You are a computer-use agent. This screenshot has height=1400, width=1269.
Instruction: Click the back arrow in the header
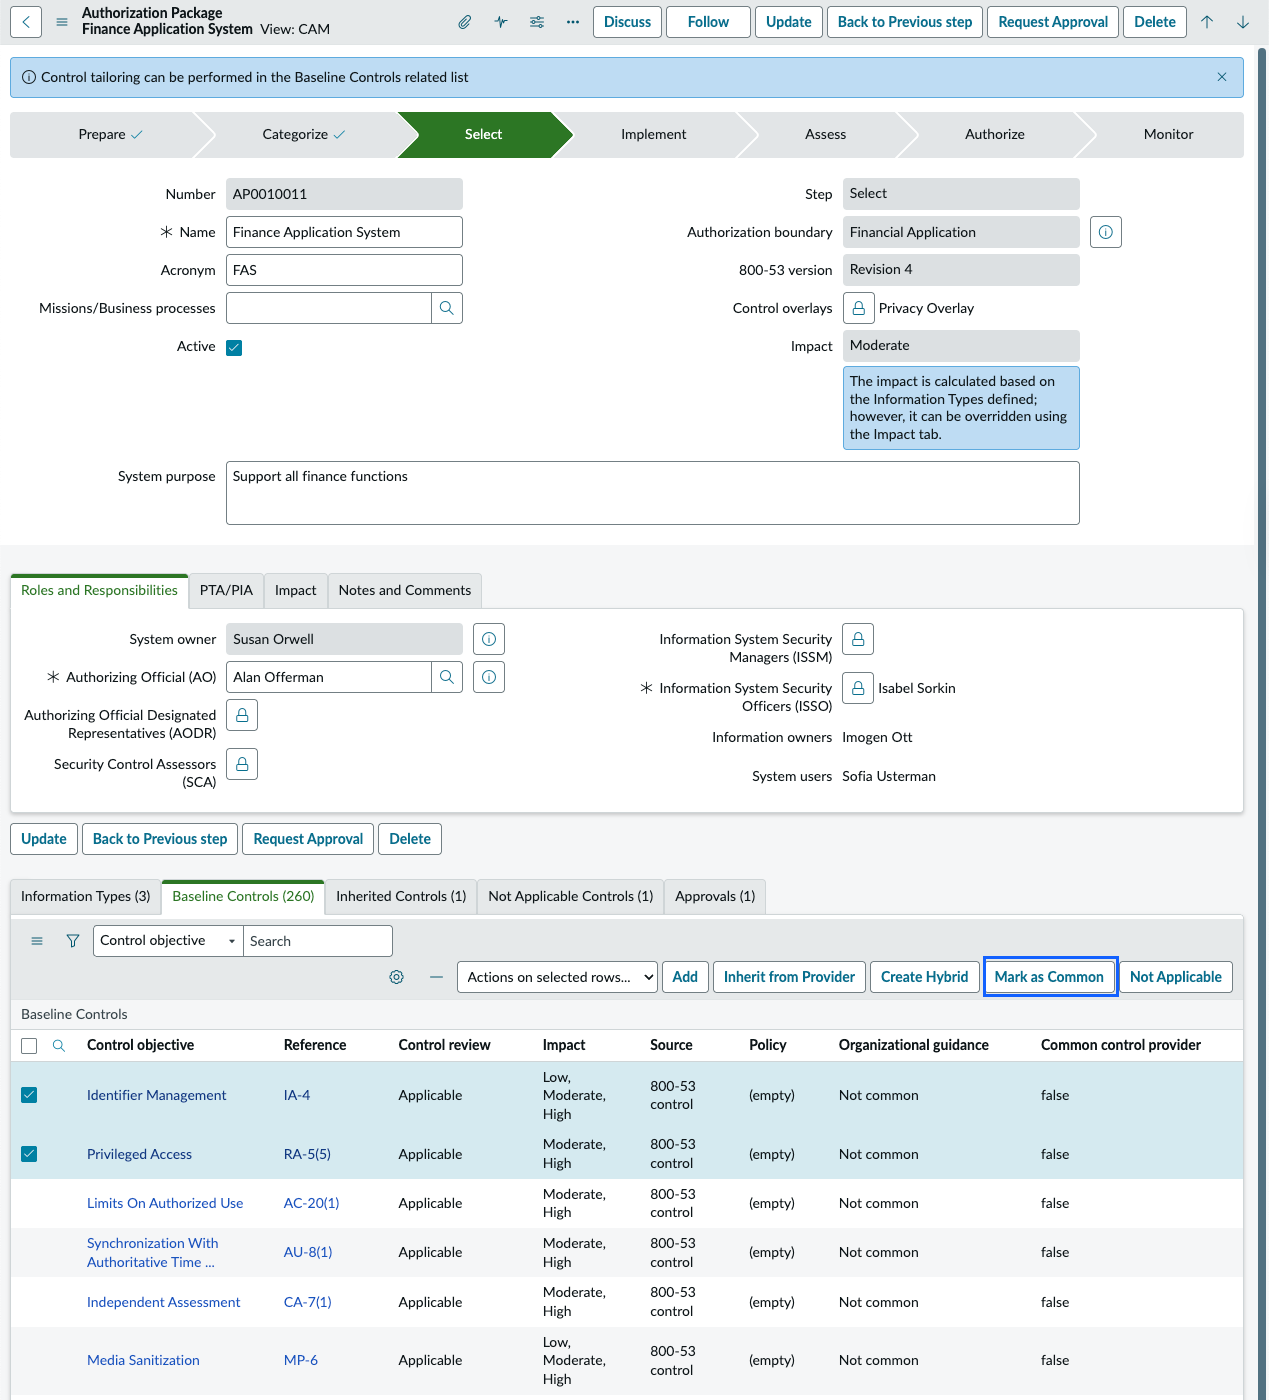click(26, 22)
